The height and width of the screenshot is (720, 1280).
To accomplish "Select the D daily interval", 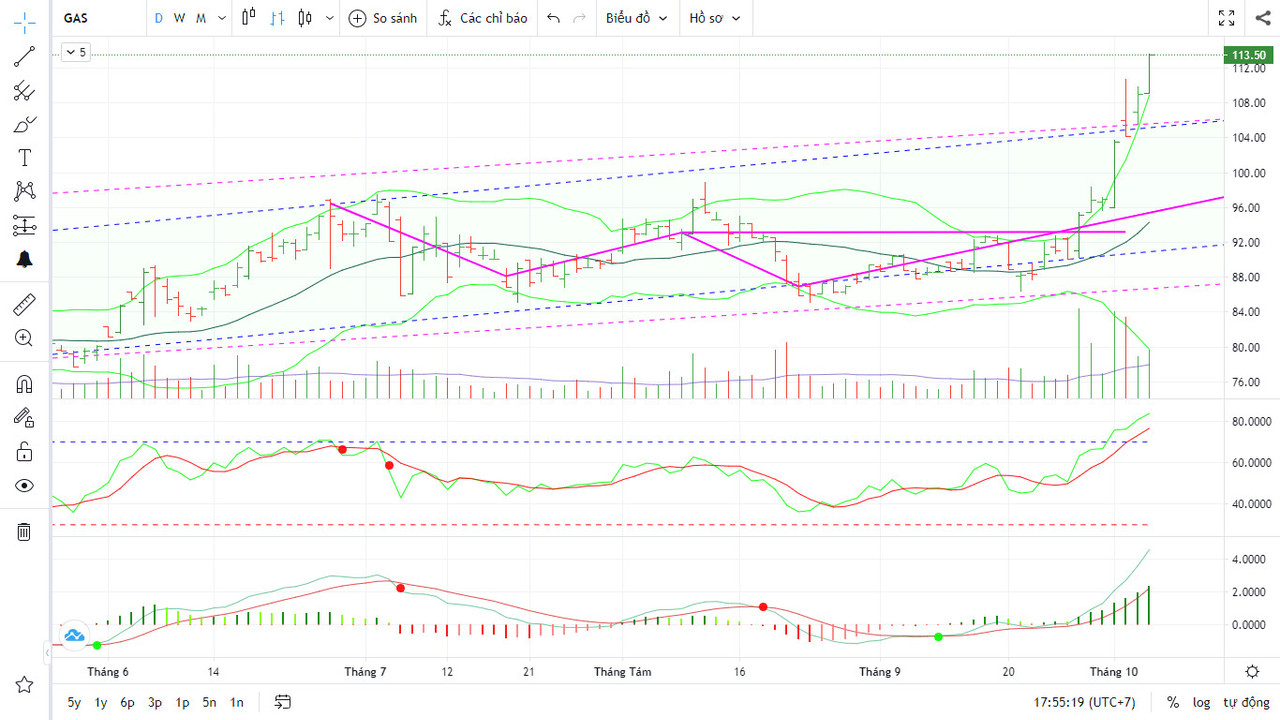I will pos(158,18).
